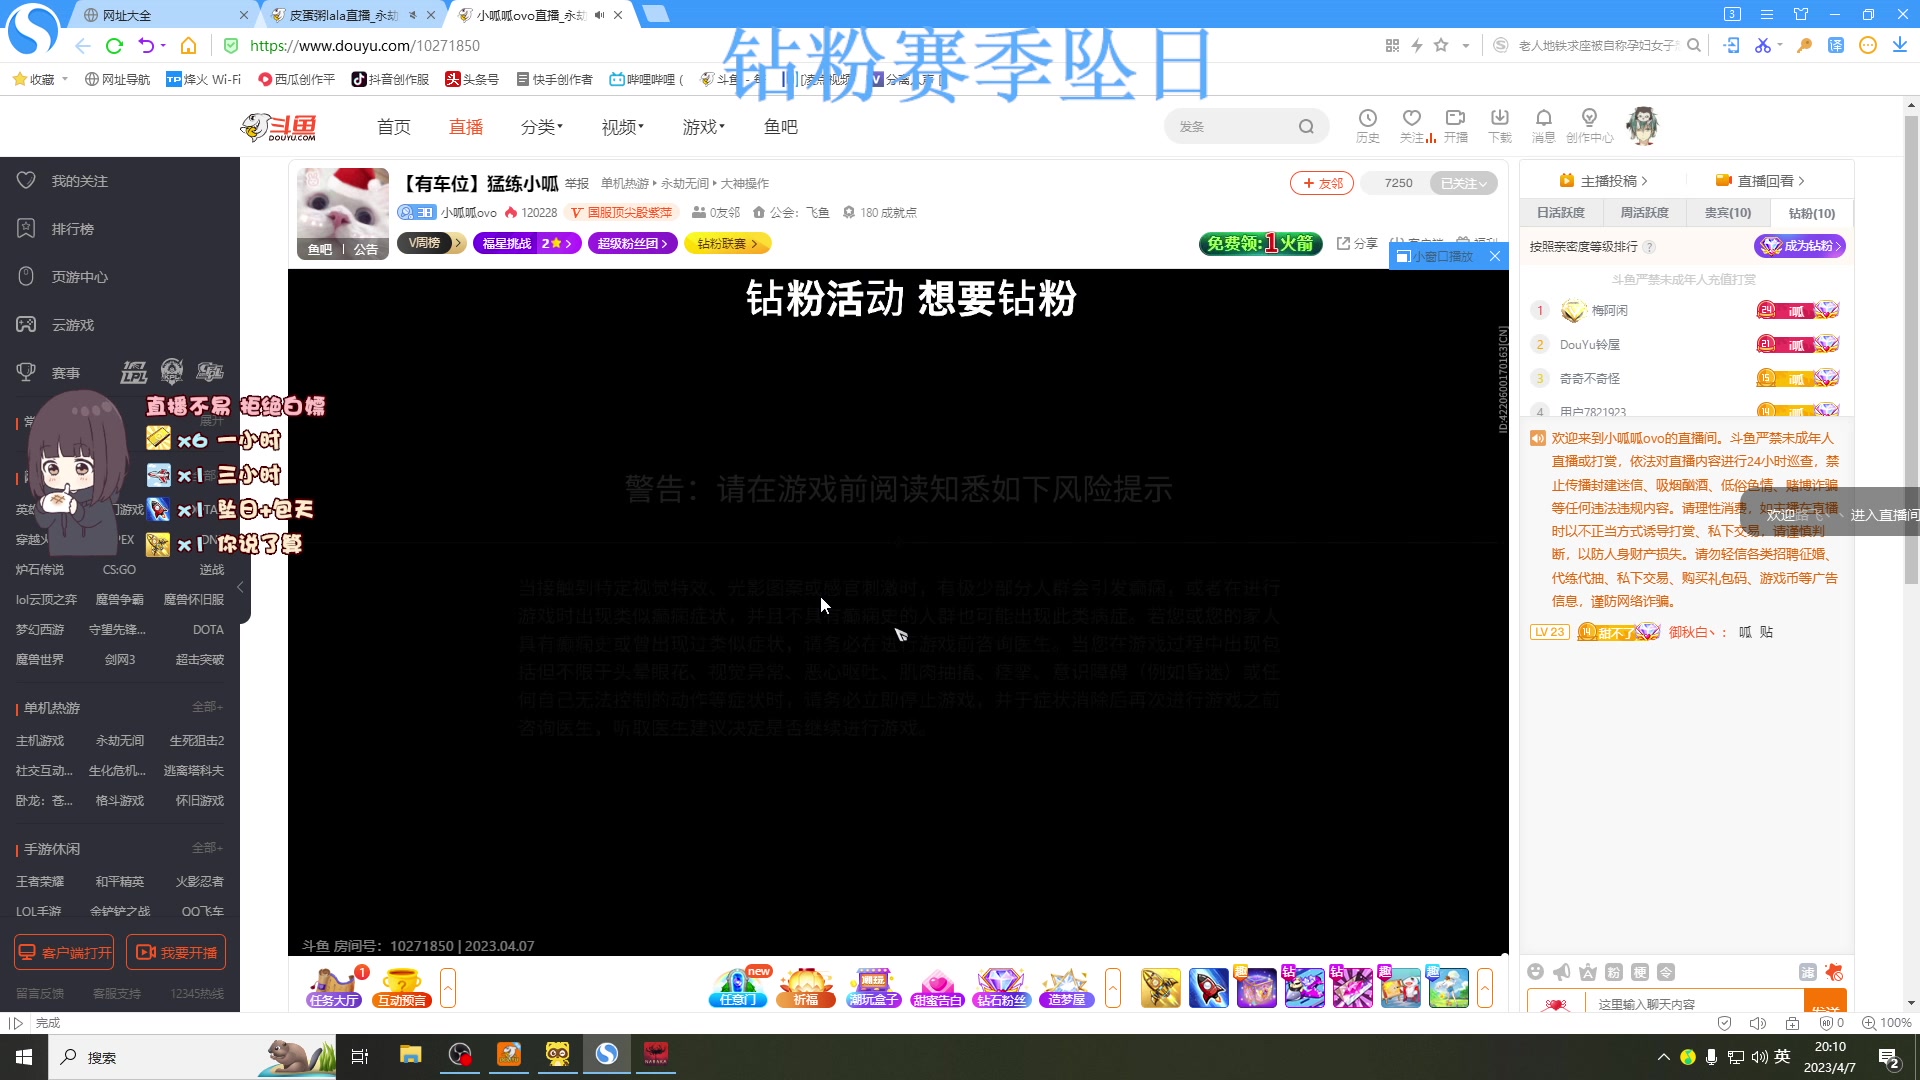Image resolution: width=1920 pixels, height=1080 pixels.
Task: Open Windows Start menu
Action: tap(24, 1057)
